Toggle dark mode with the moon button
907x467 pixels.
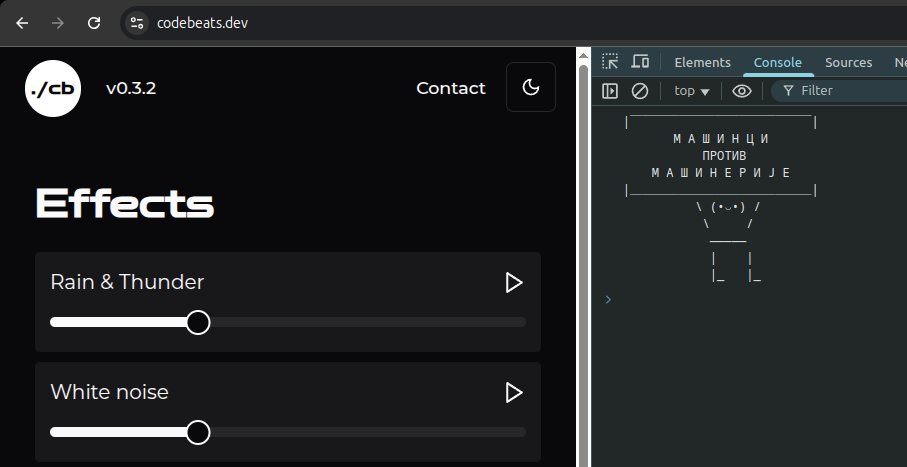[x=531, y=87]
